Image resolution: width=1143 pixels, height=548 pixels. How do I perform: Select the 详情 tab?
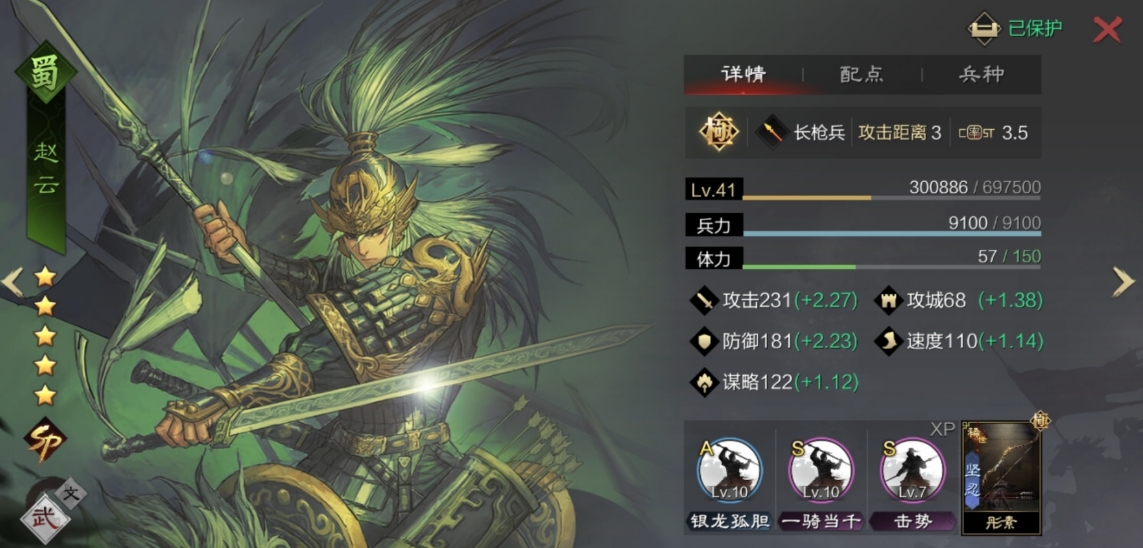pos(744,74)
